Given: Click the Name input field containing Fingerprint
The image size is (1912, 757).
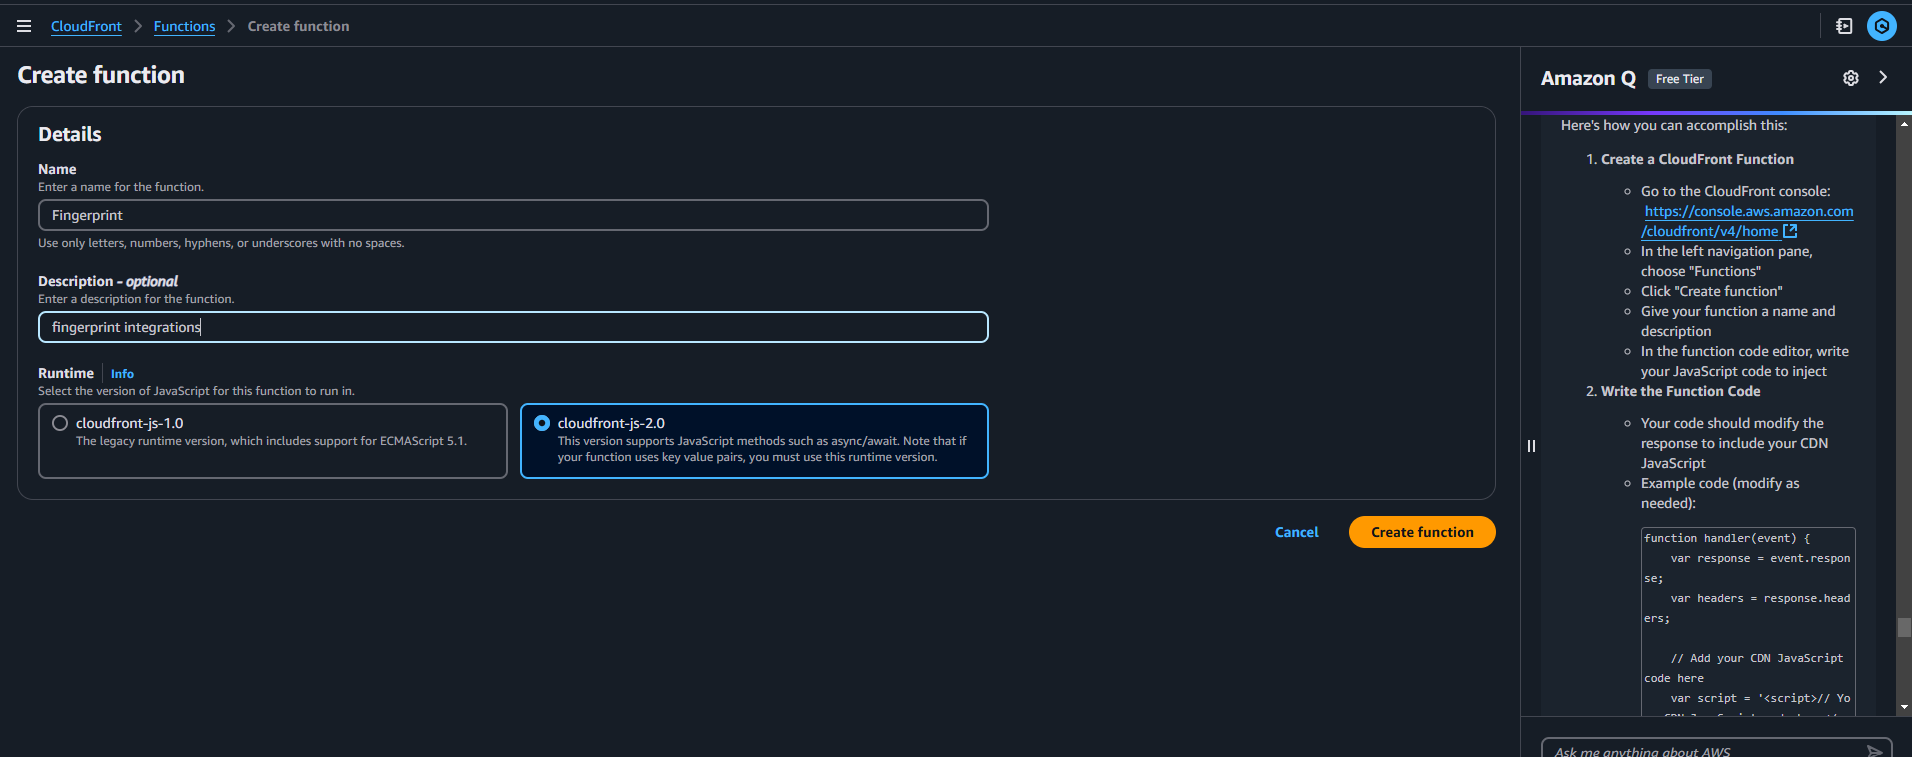Looking at the screenshot, I should [x=513, y=215].
